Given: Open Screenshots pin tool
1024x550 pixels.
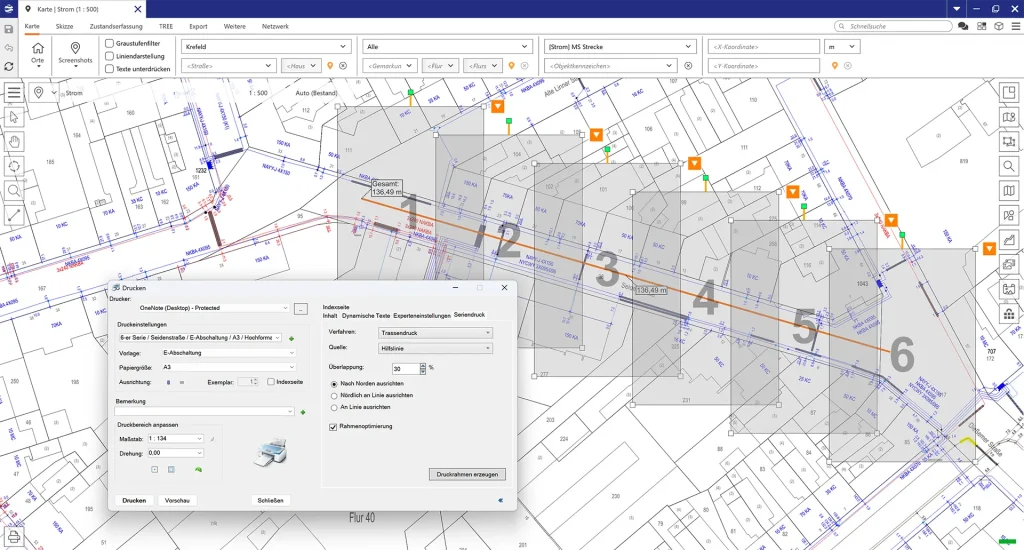Looking at the screenshot, I should click(75, 48).
